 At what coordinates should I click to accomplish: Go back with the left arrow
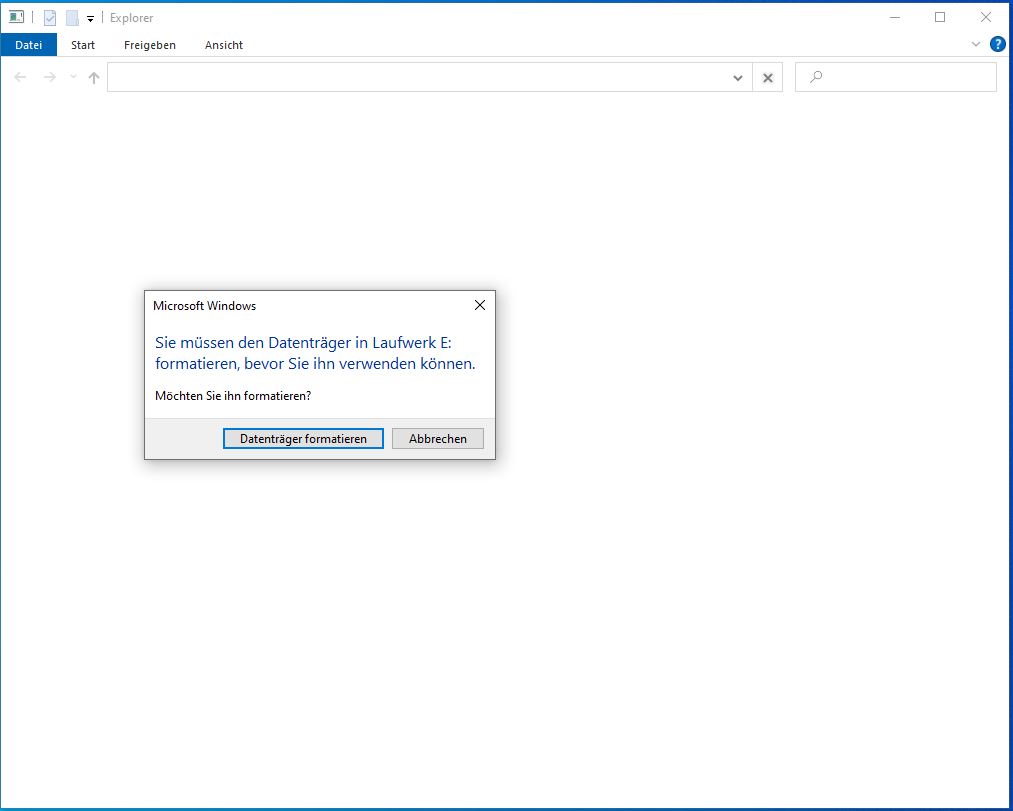click(20, 78)
